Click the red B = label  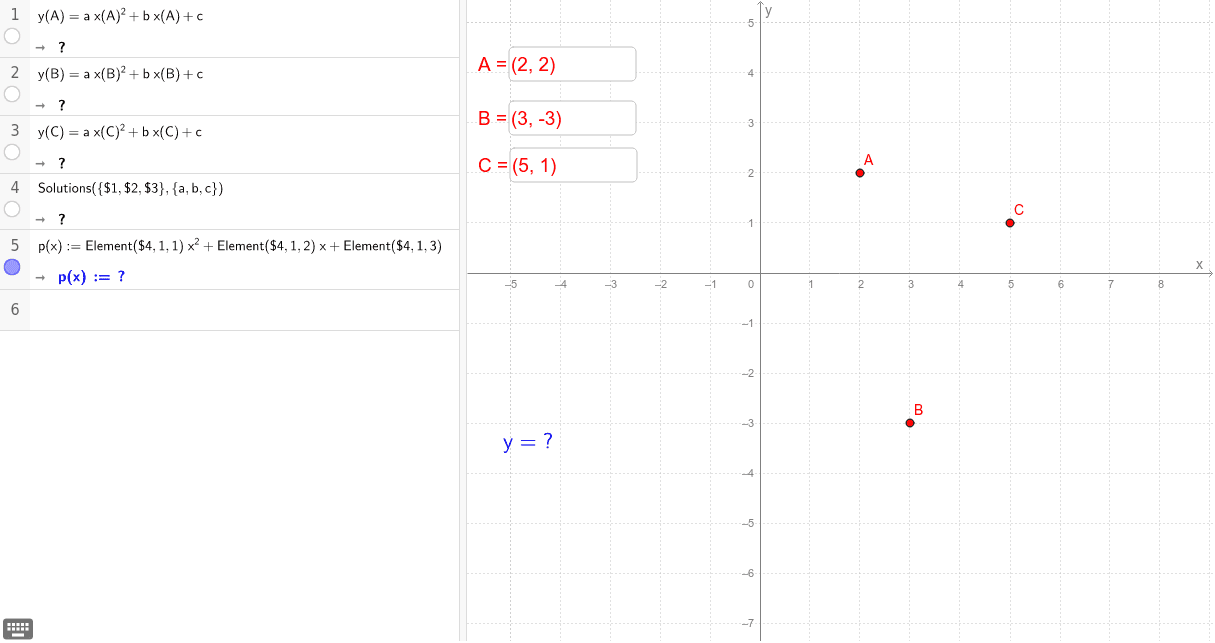click(492, 119)
